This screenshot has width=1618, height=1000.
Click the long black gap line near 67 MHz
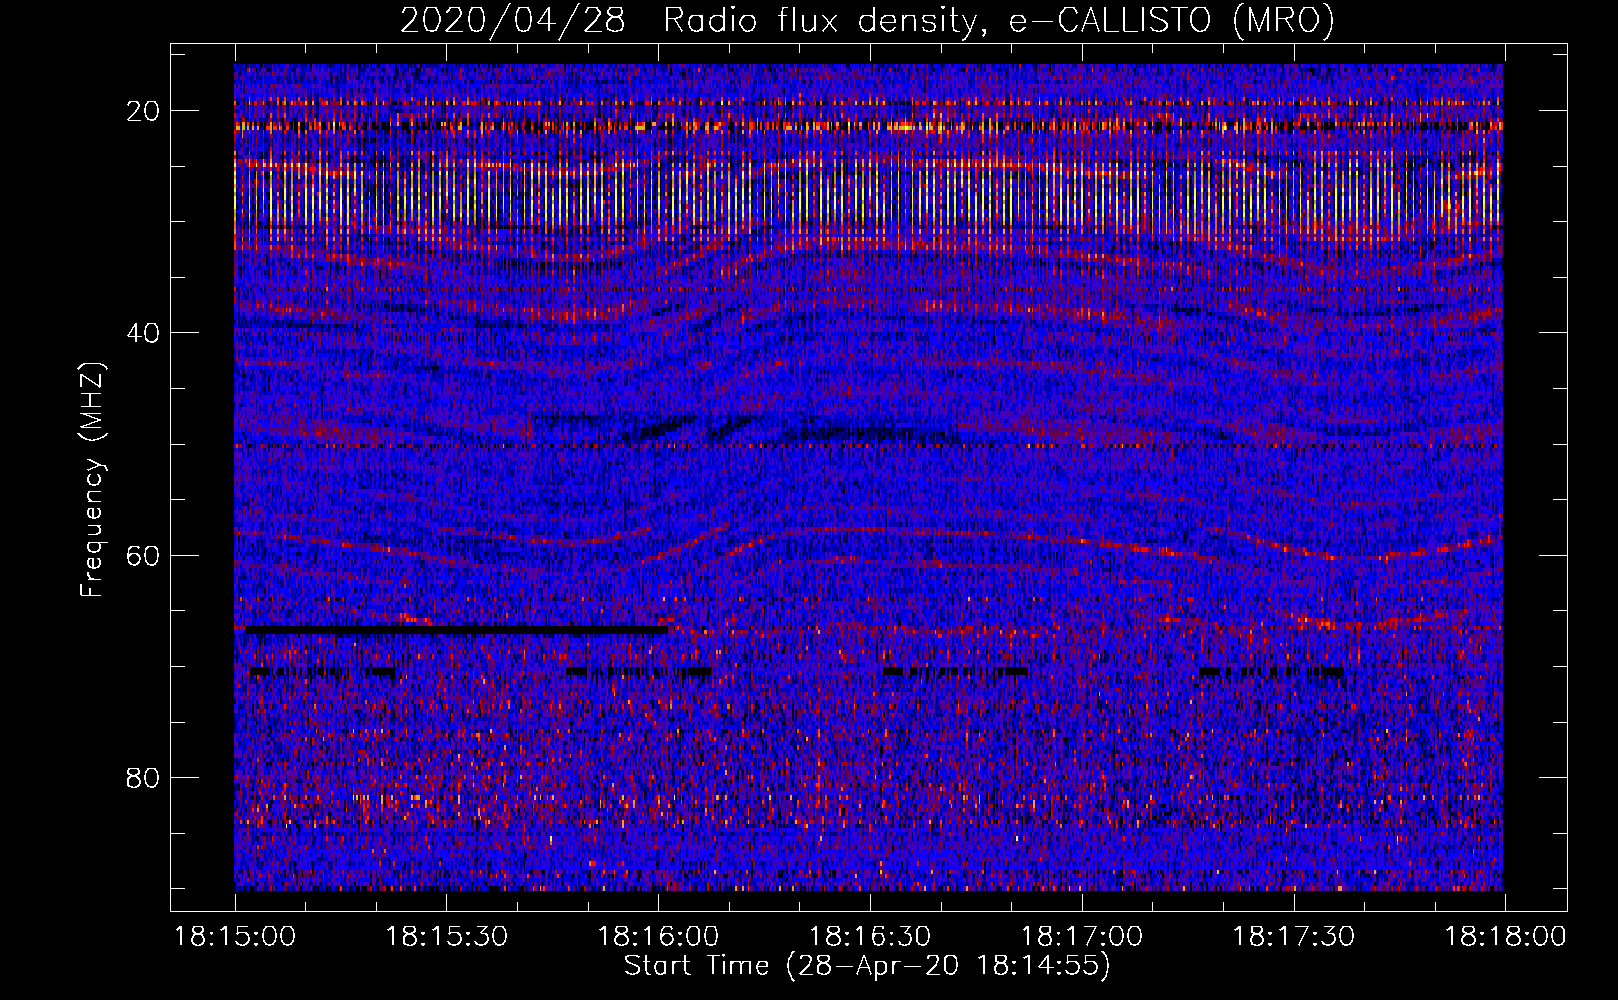tap(455, 630)
